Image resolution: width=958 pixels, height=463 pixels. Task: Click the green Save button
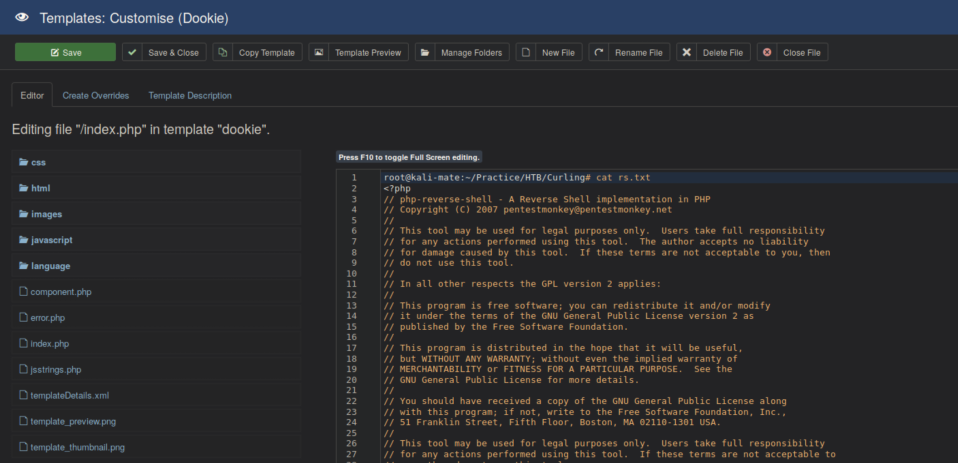pos(65,52)
